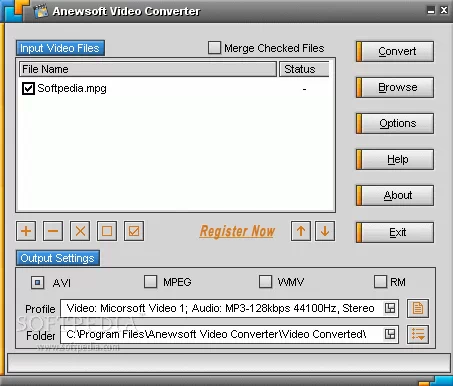The image size is (453, 386).
Task: Select the Softpedia.mpg file row
Action: [x=175, y=89]
